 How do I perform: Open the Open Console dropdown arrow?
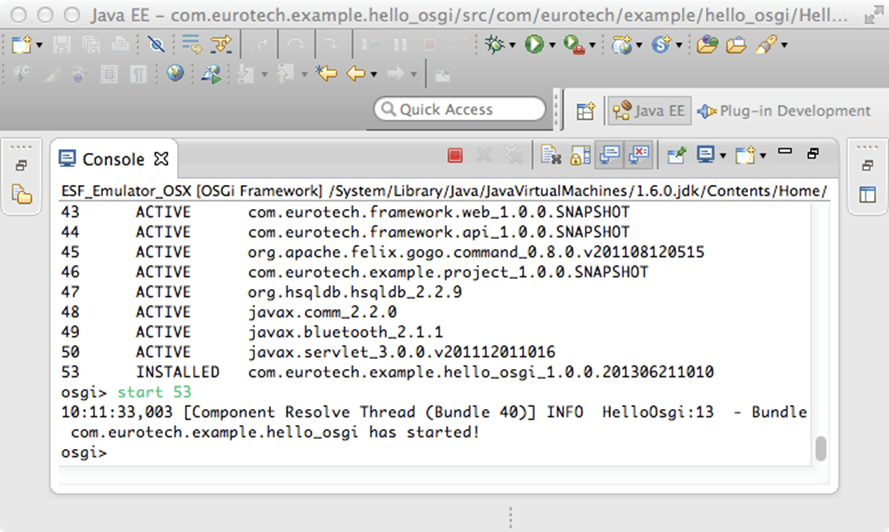point(763,155)
